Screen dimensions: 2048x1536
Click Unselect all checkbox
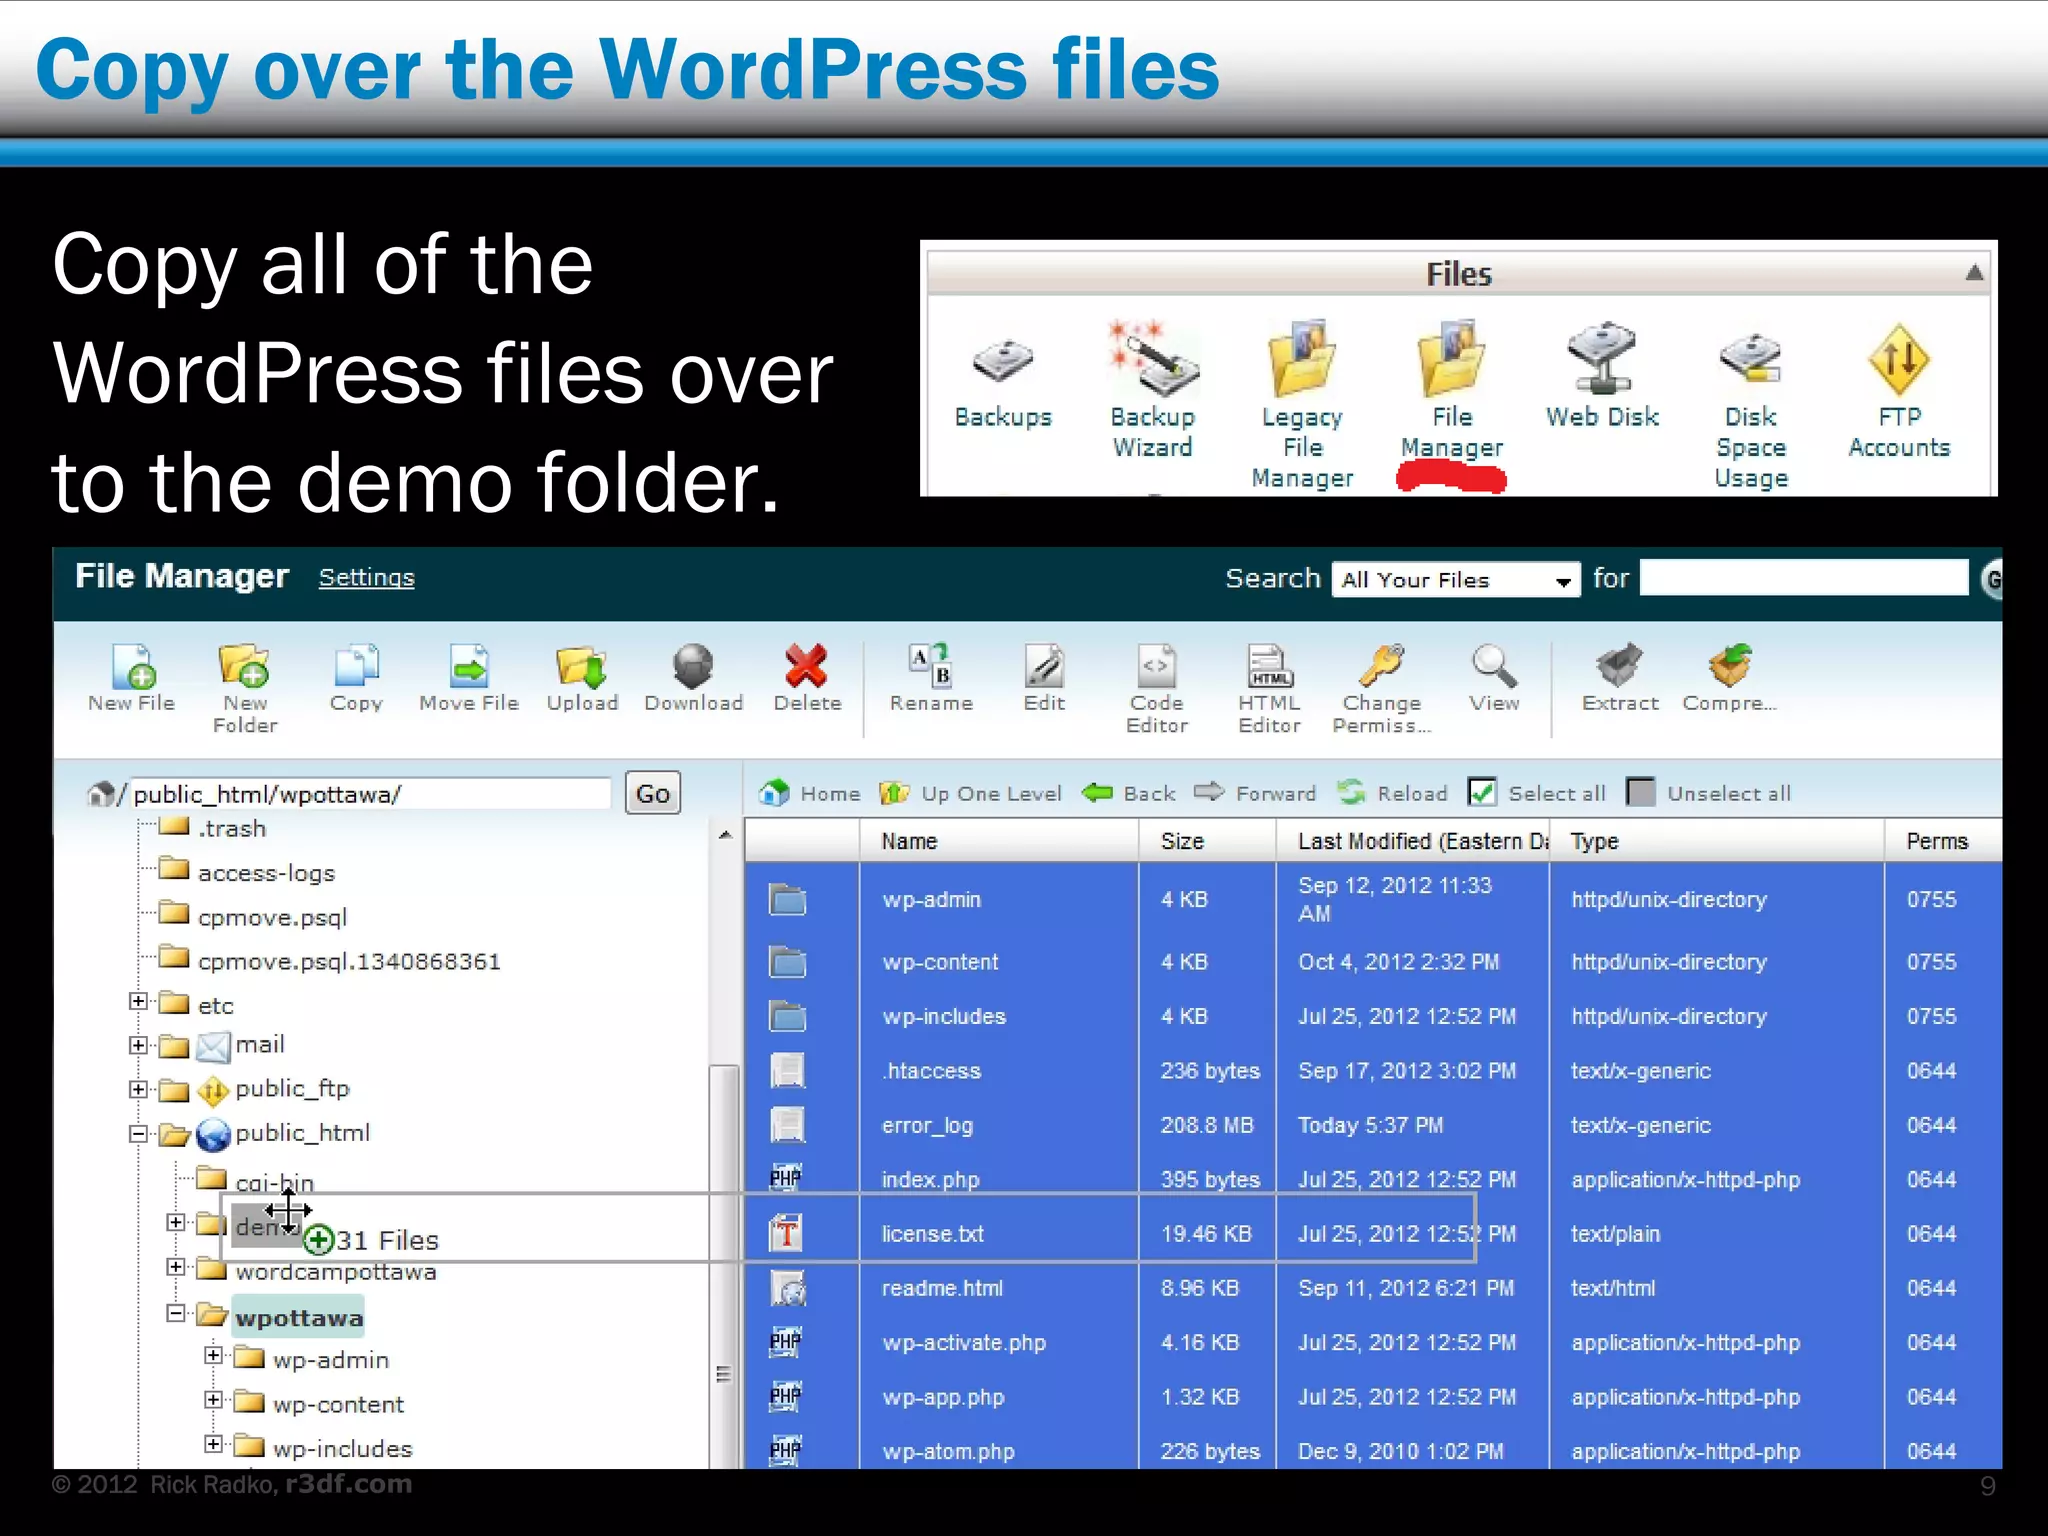1640,792
